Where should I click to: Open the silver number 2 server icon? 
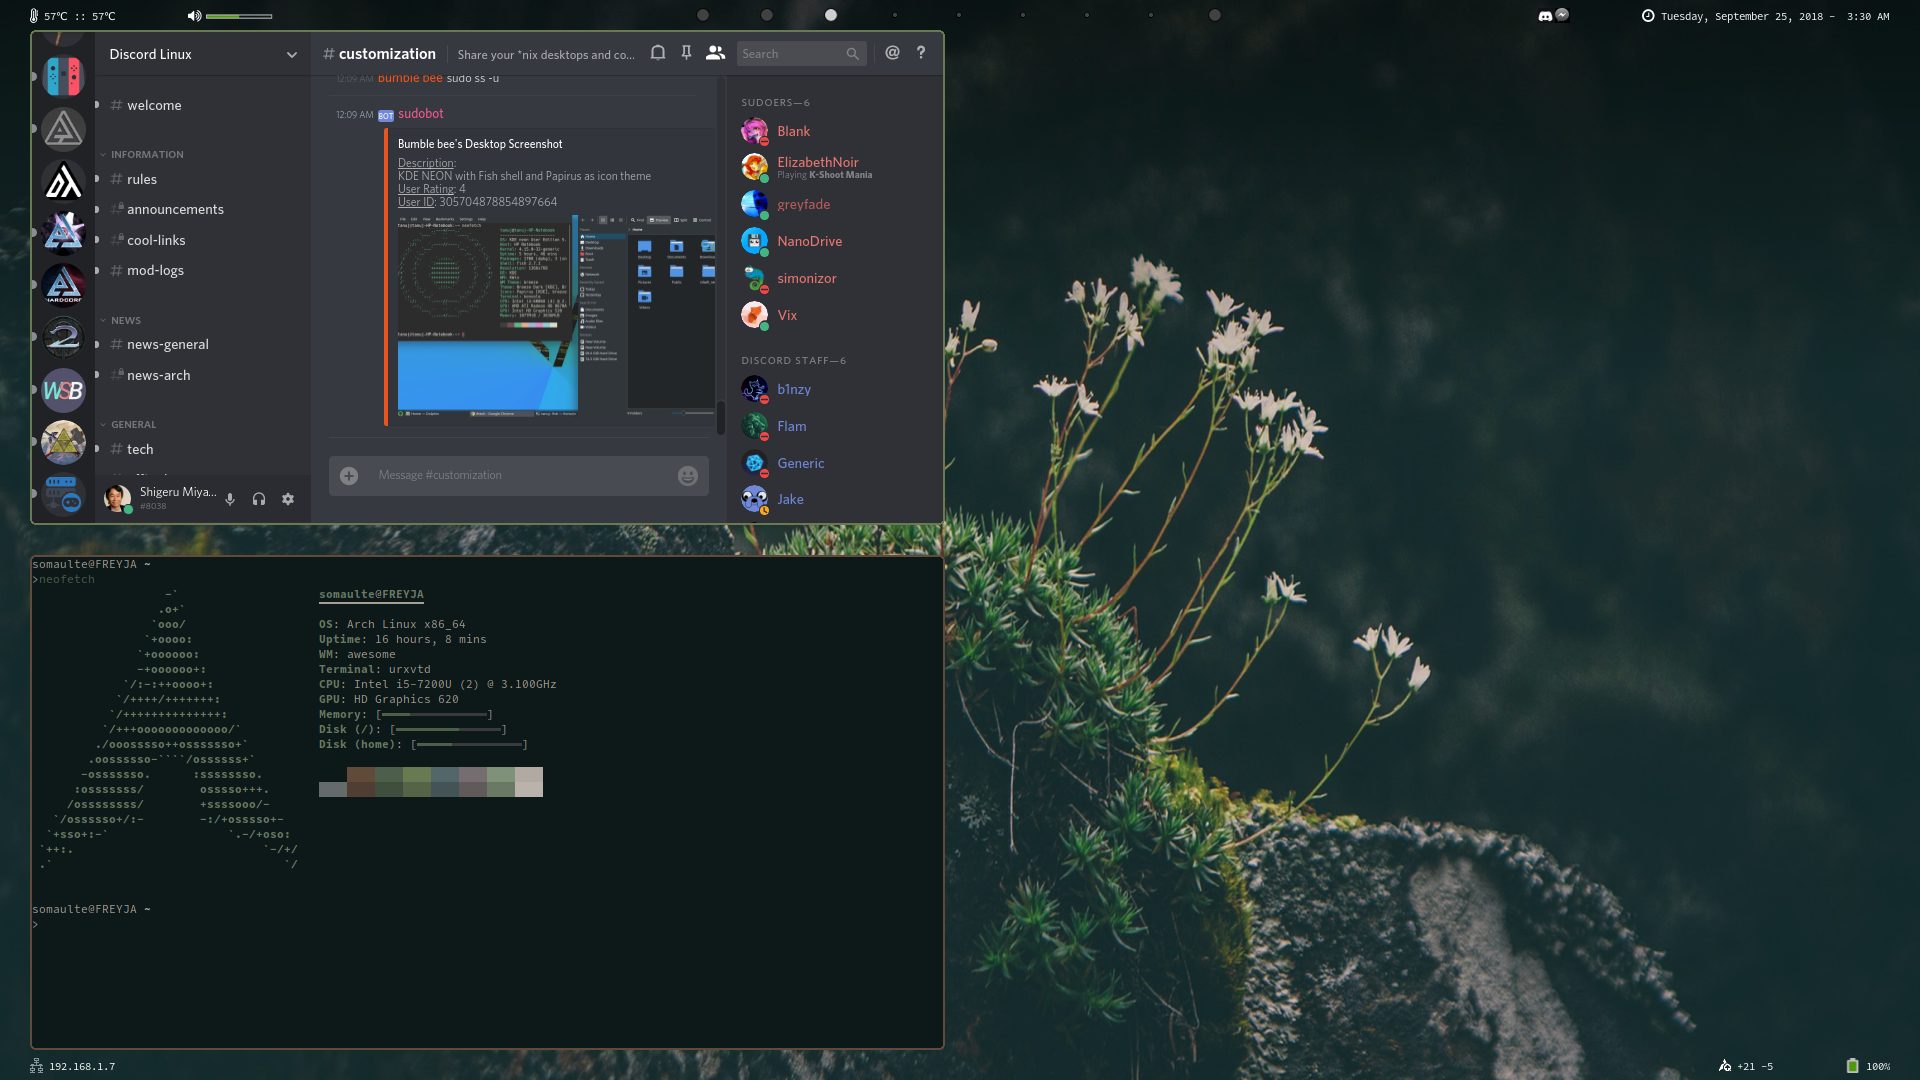point(63,337)
